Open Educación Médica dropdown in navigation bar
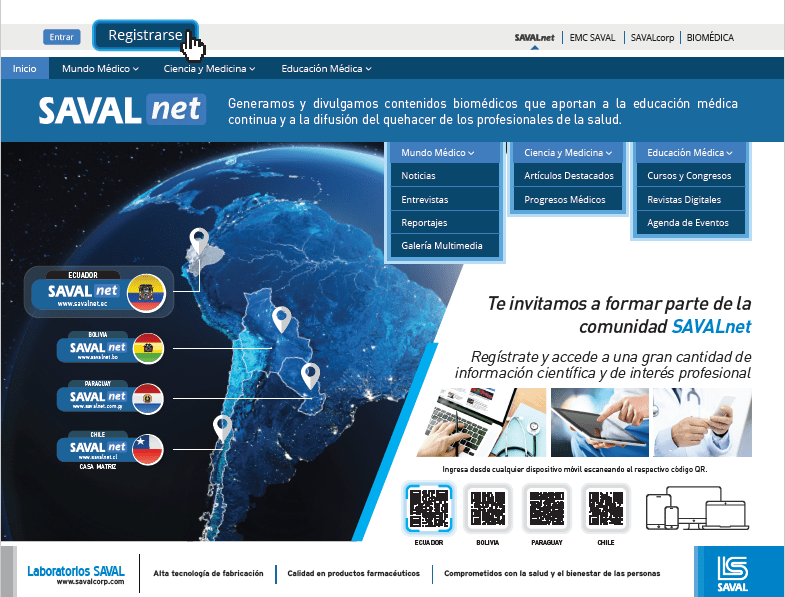This screenshot has height=597, width=785. click(326, 69)
